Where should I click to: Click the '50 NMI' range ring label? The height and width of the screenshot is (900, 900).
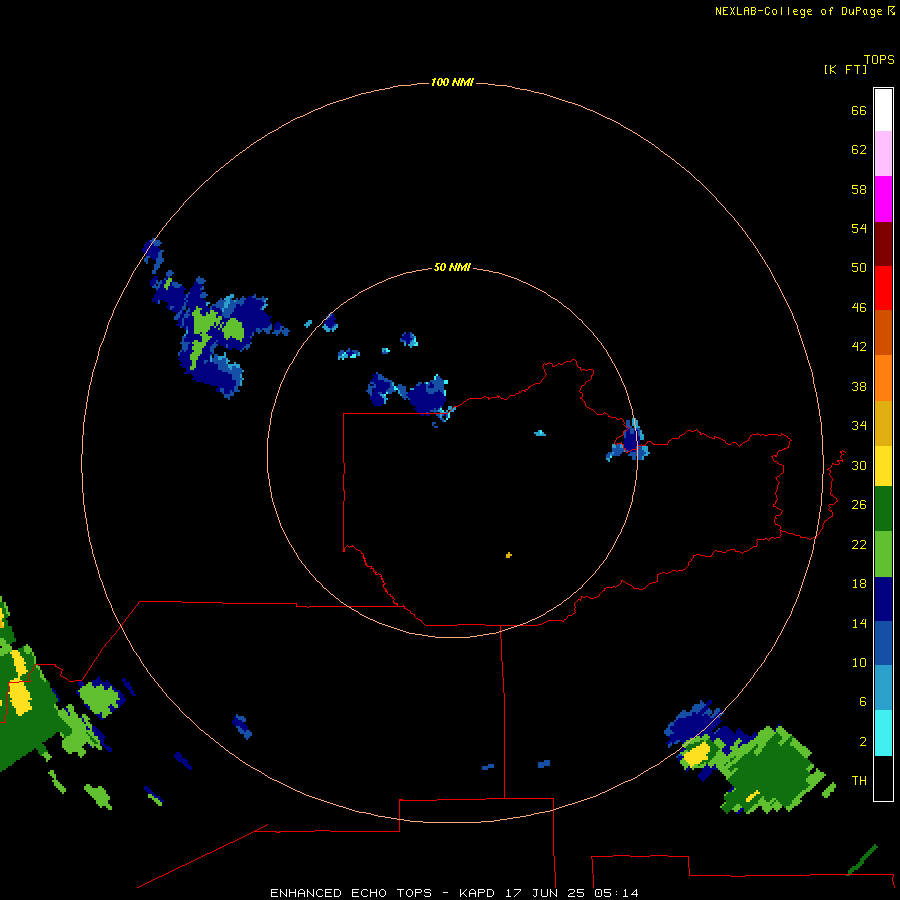click(x=452, y=267)
